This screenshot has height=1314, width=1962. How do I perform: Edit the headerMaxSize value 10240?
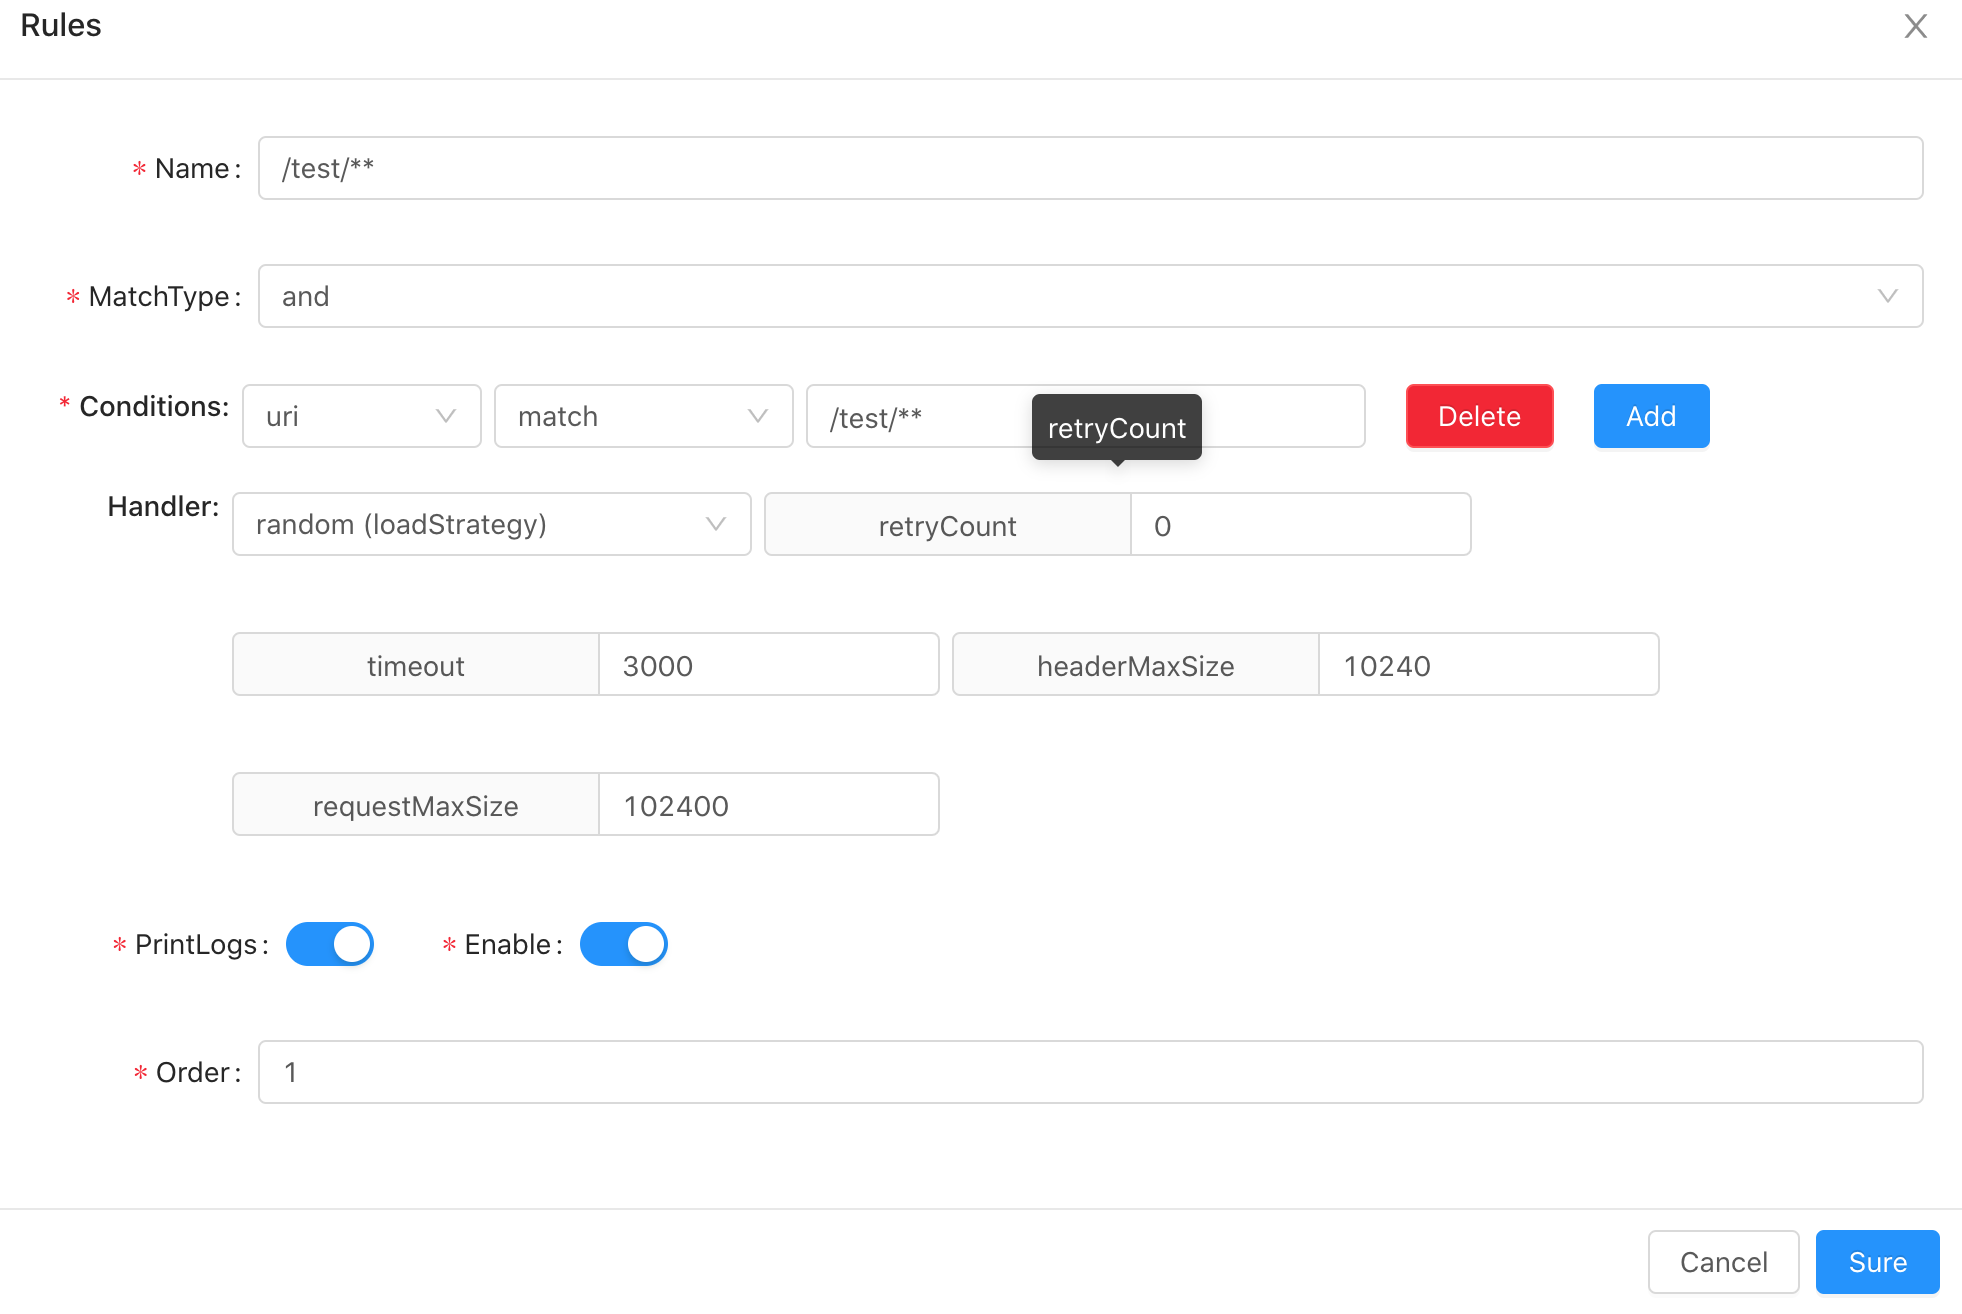1488,666
